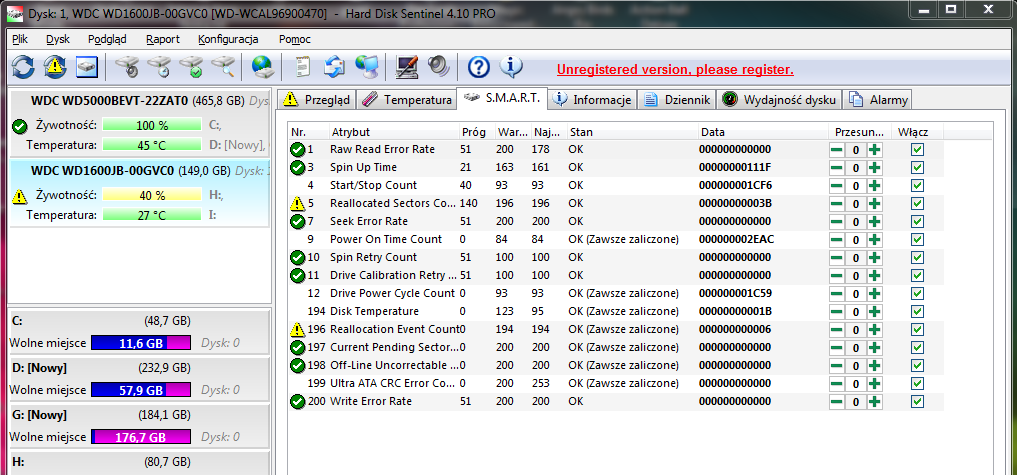Click the offset value field for Drive Power Cycle Count
Screen dimensions: 1017x475
tap(856, 294)
